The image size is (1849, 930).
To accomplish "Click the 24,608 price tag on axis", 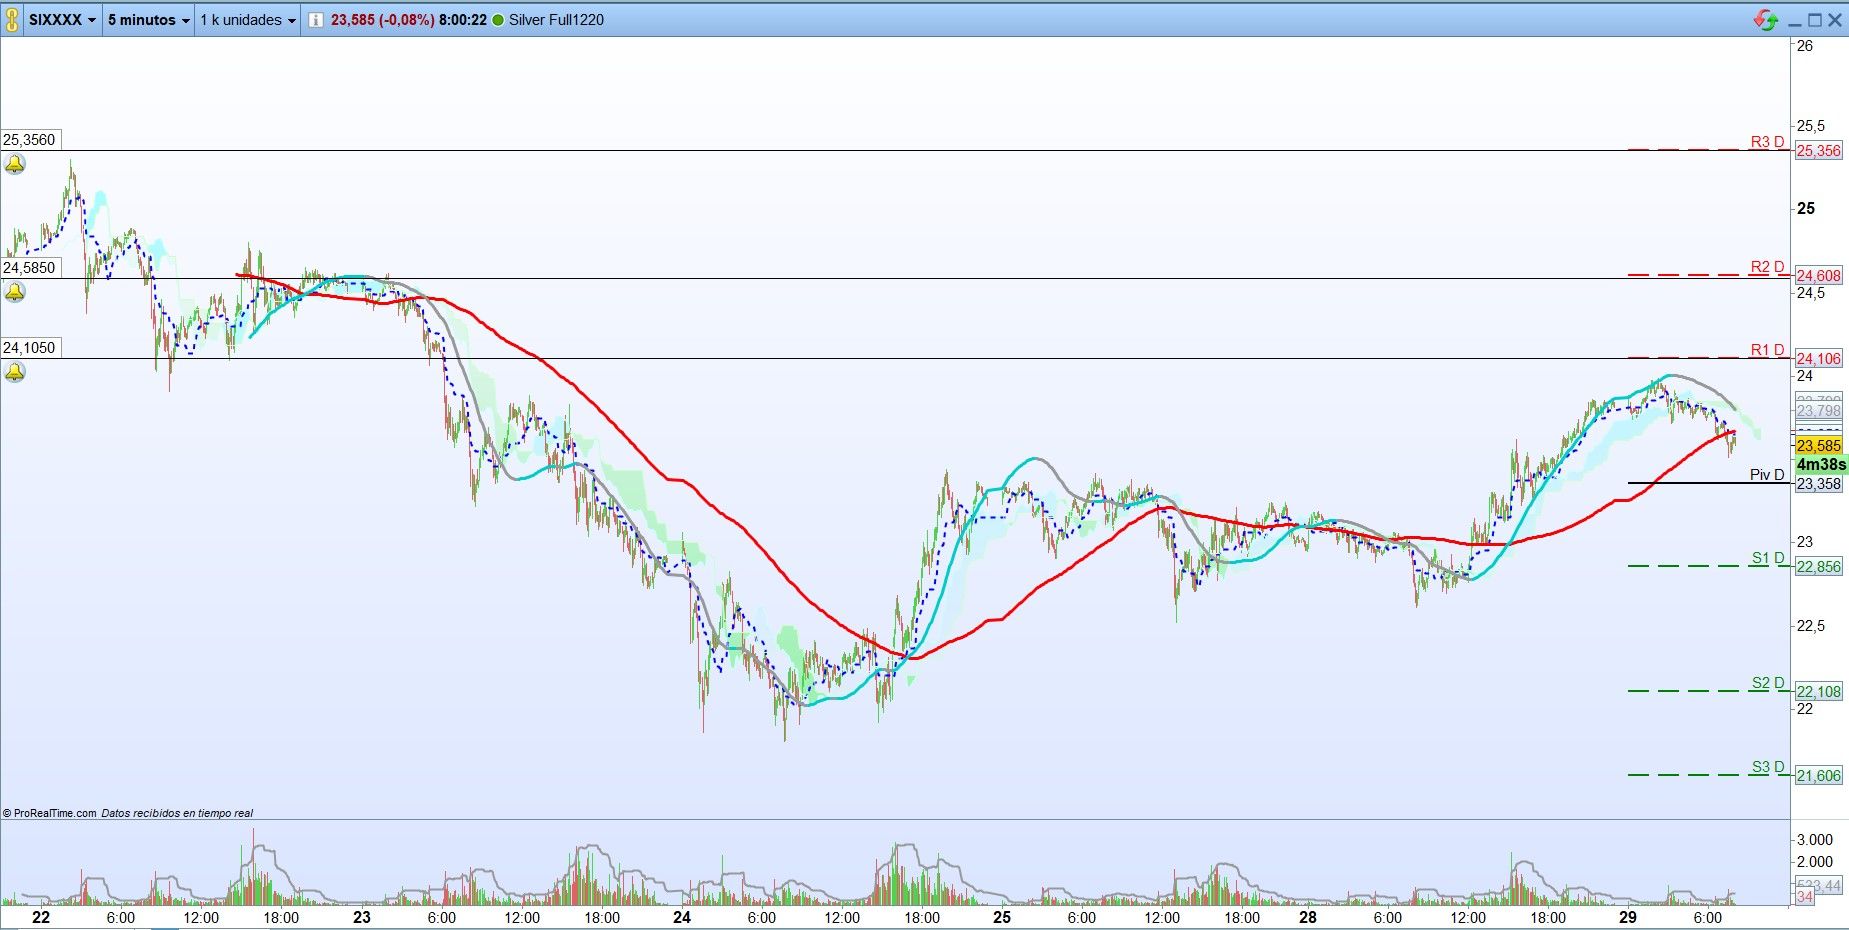I will 1818,276.
